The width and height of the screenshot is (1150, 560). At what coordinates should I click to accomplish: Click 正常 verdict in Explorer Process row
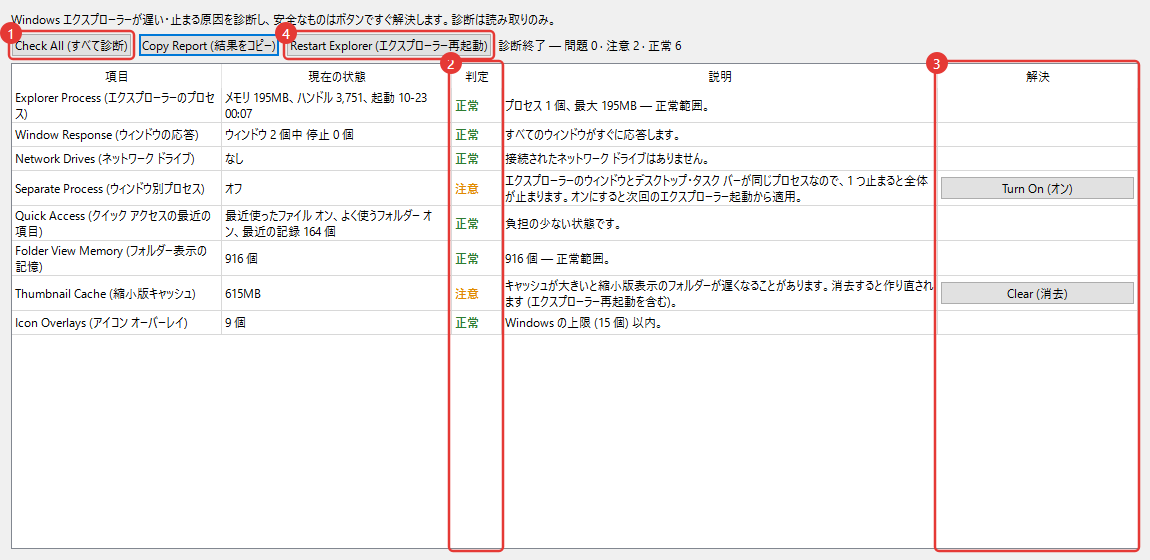tap(467, 106)
